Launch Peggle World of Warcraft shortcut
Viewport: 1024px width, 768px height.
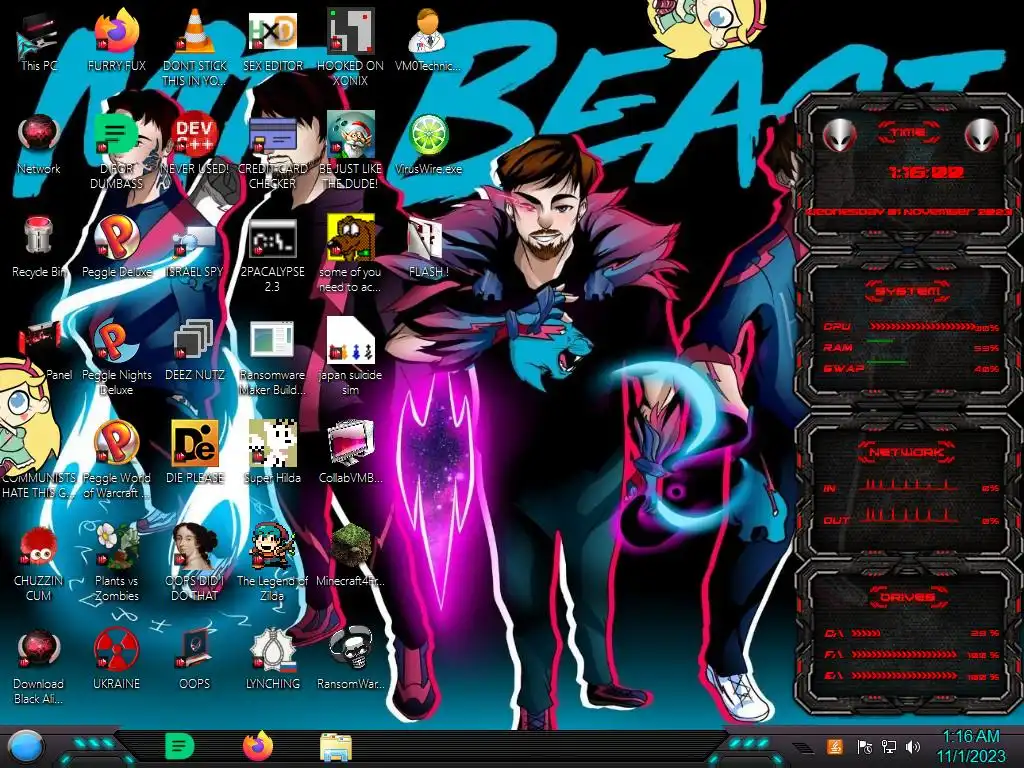click(117, 460)
